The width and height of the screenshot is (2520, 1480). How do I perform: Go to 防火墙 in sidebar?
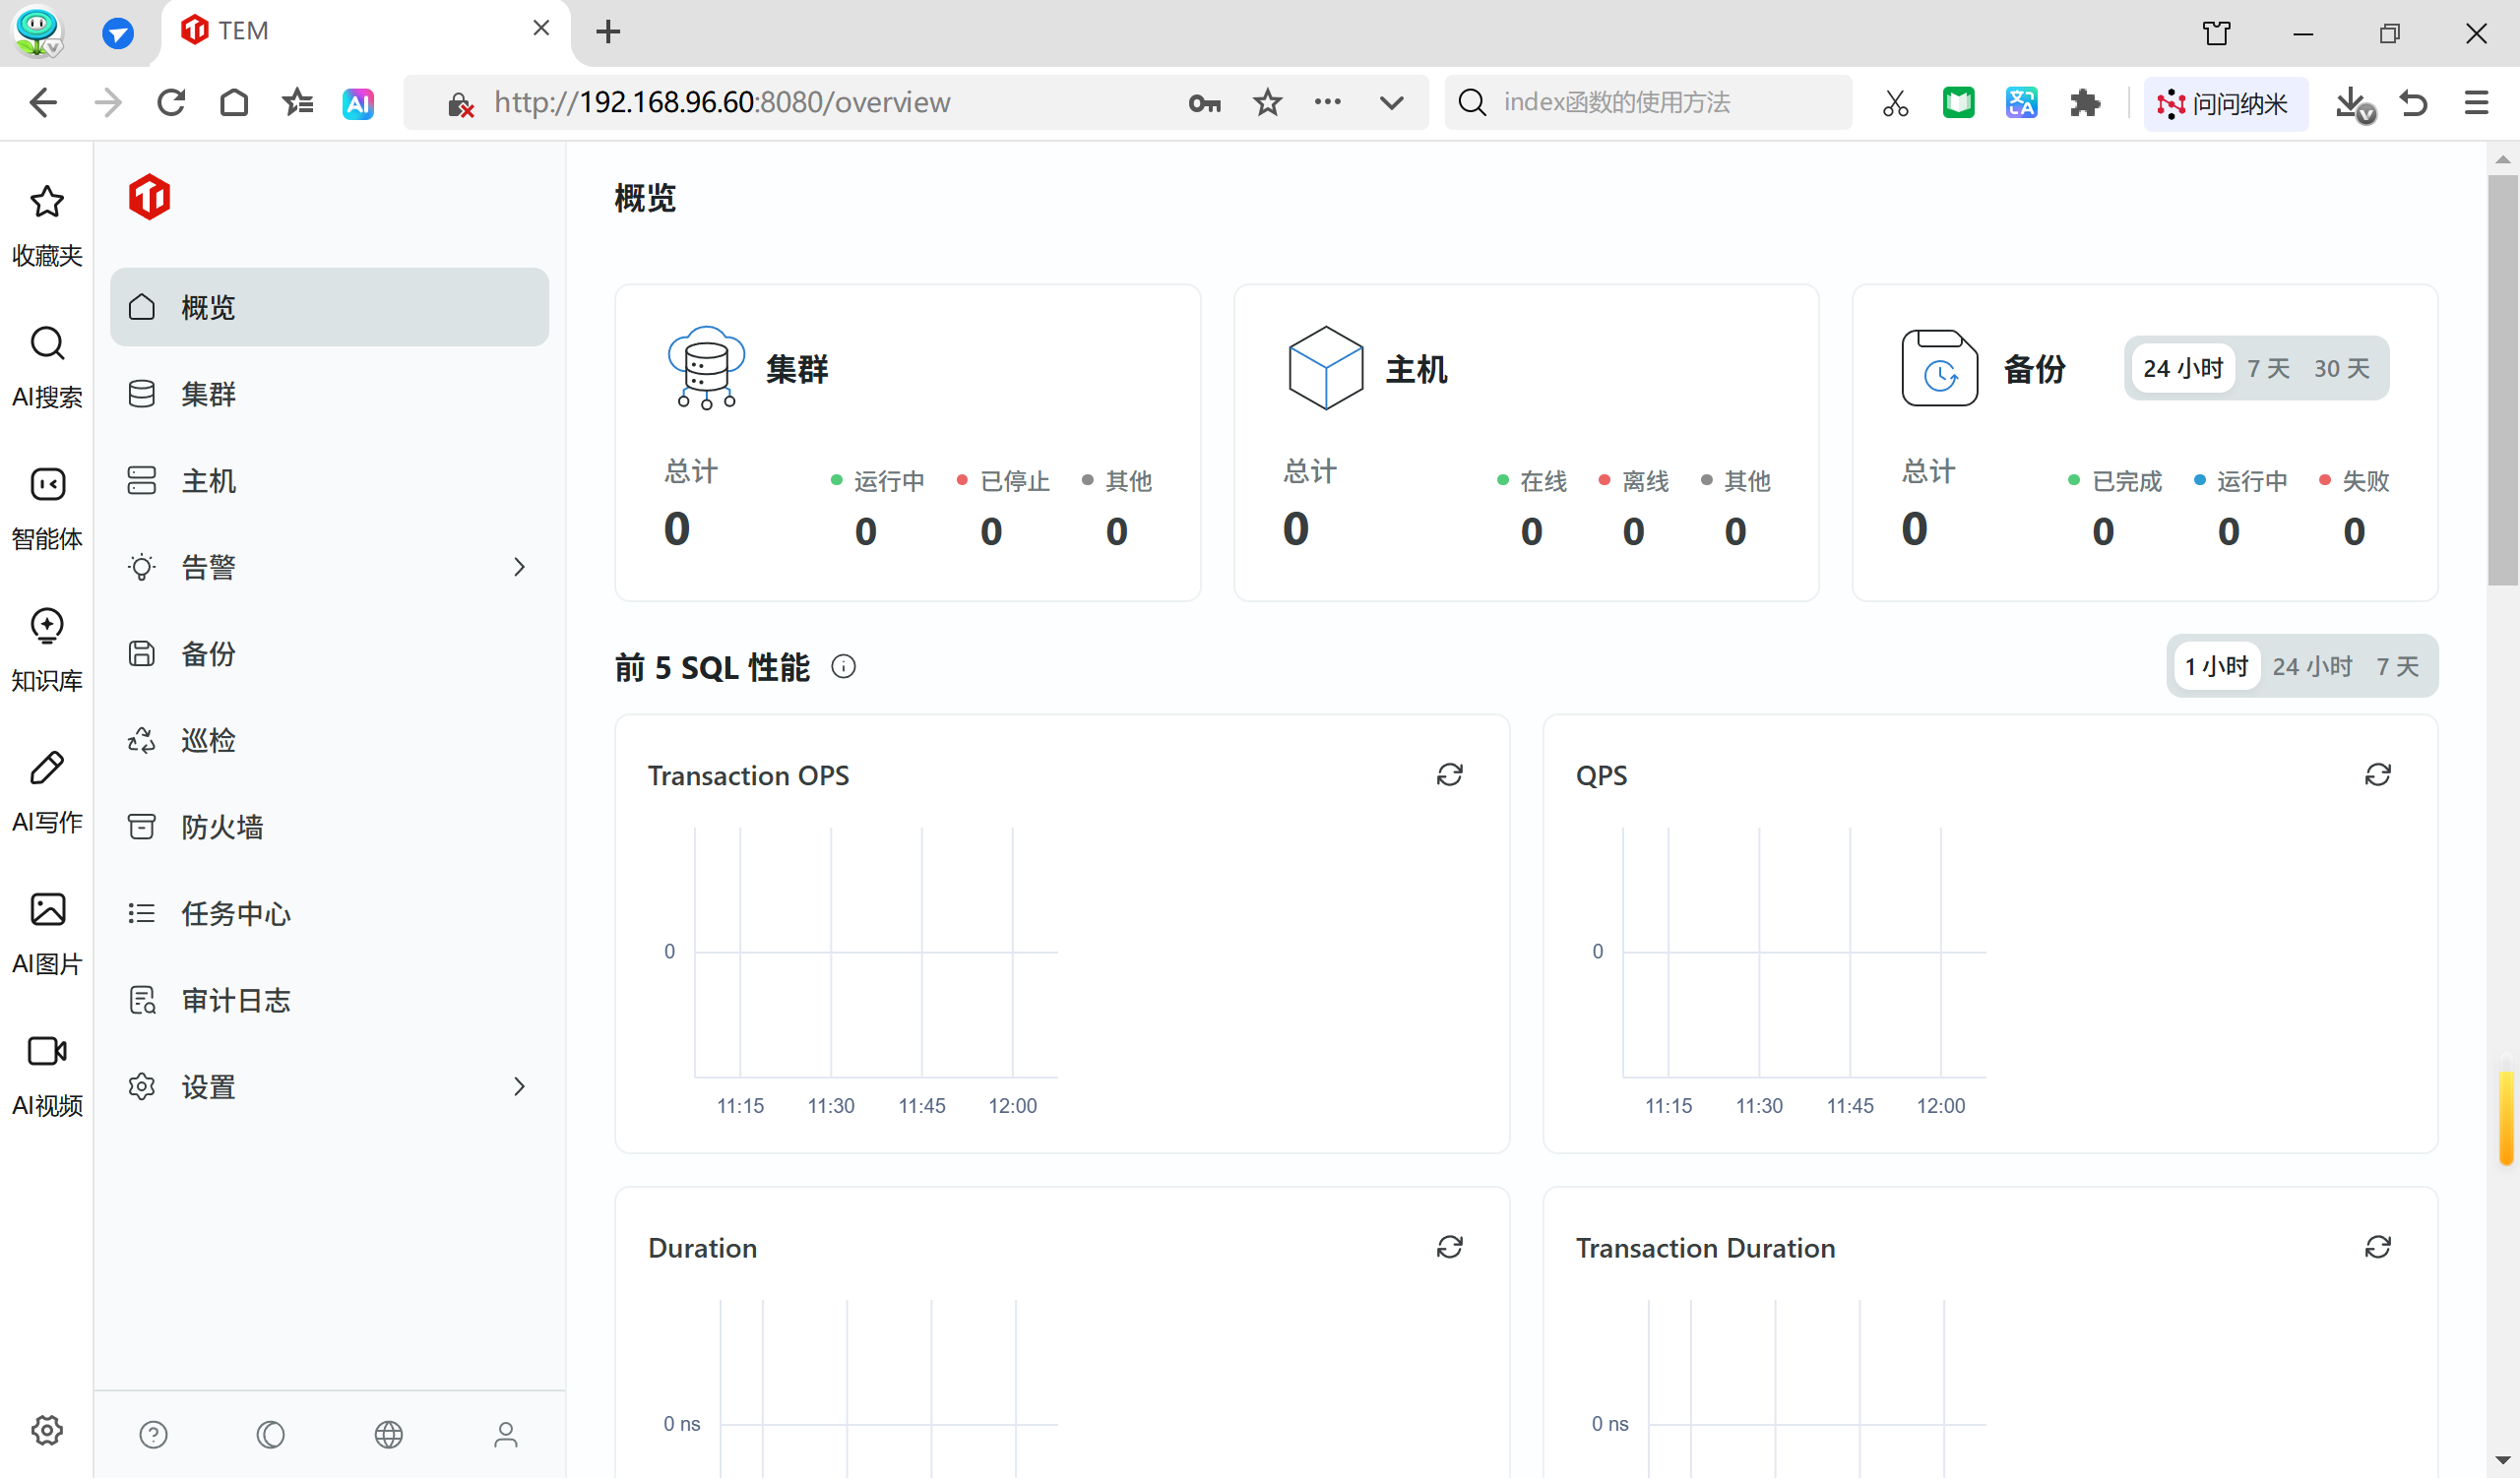click(x=222, y=827)
